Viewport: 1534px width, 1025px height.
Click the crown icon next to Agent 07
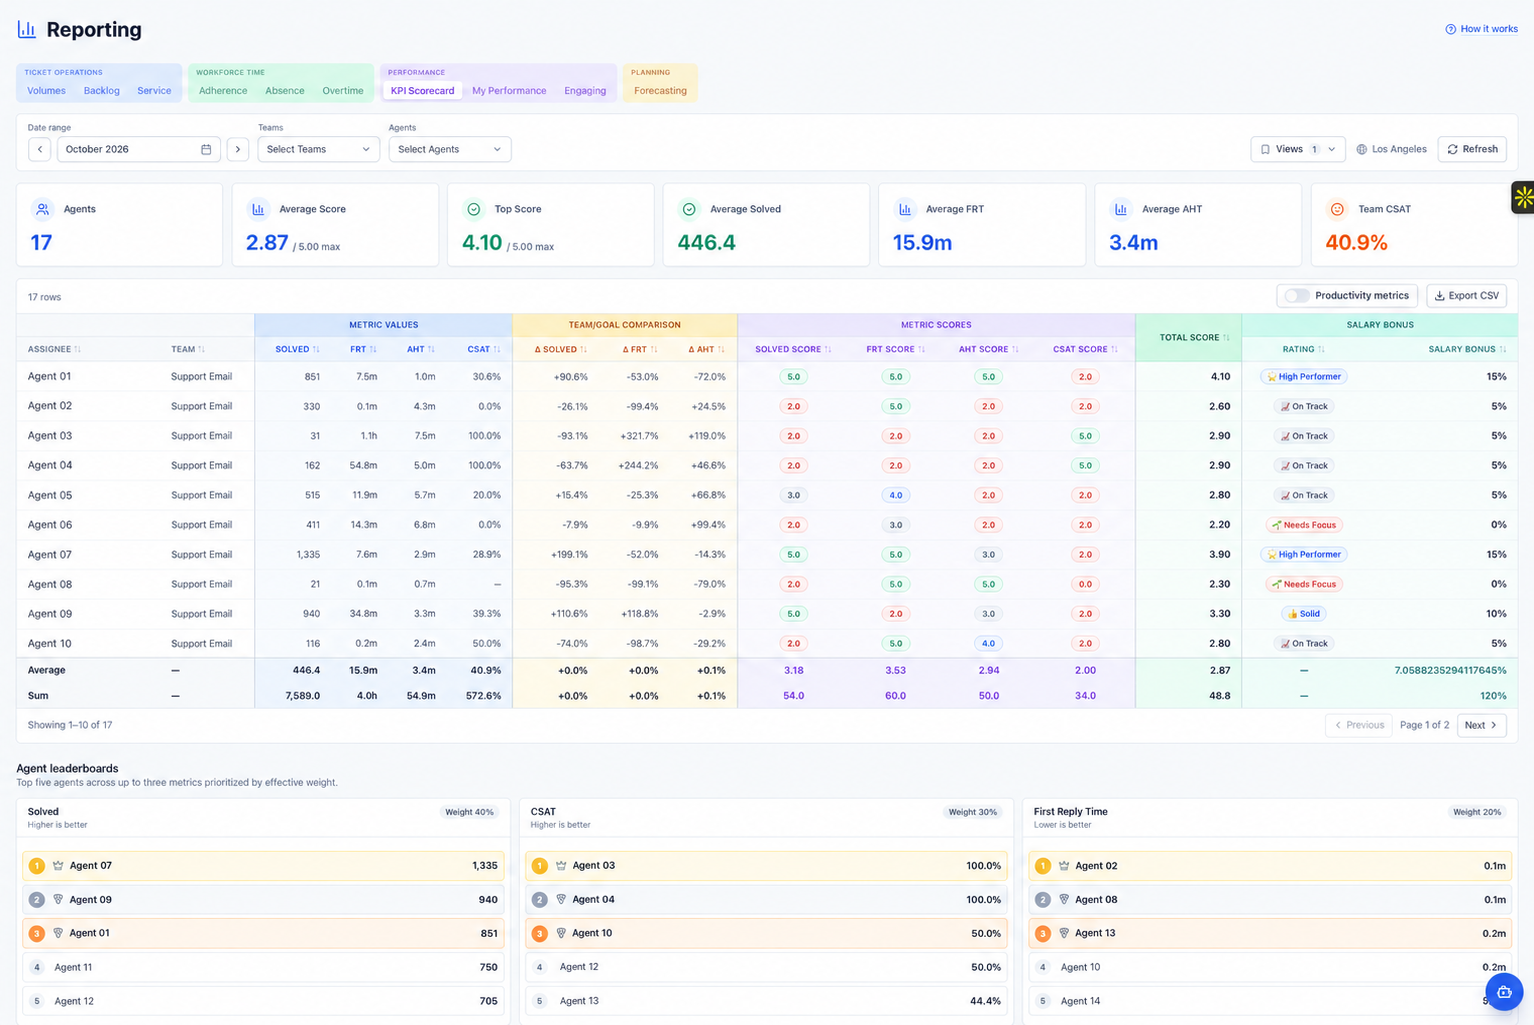(58, 866)
